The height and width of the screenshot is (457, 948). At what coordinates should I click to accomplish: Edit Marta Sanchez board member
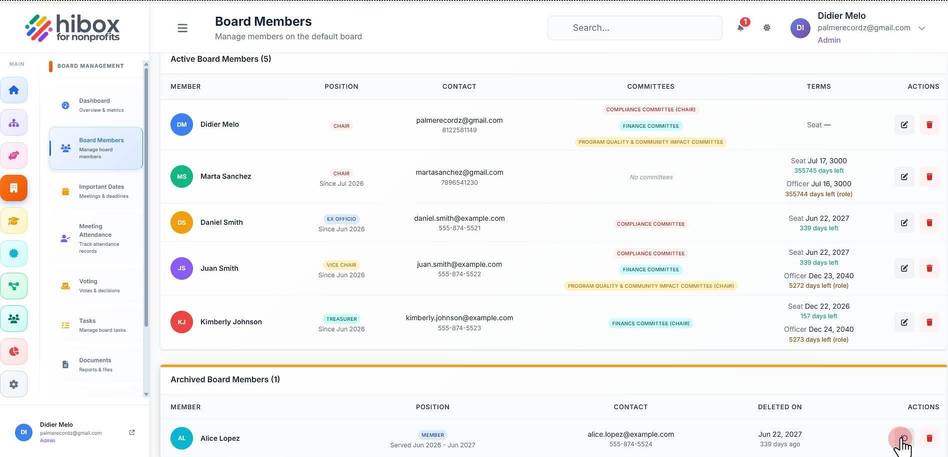(904, 177)
